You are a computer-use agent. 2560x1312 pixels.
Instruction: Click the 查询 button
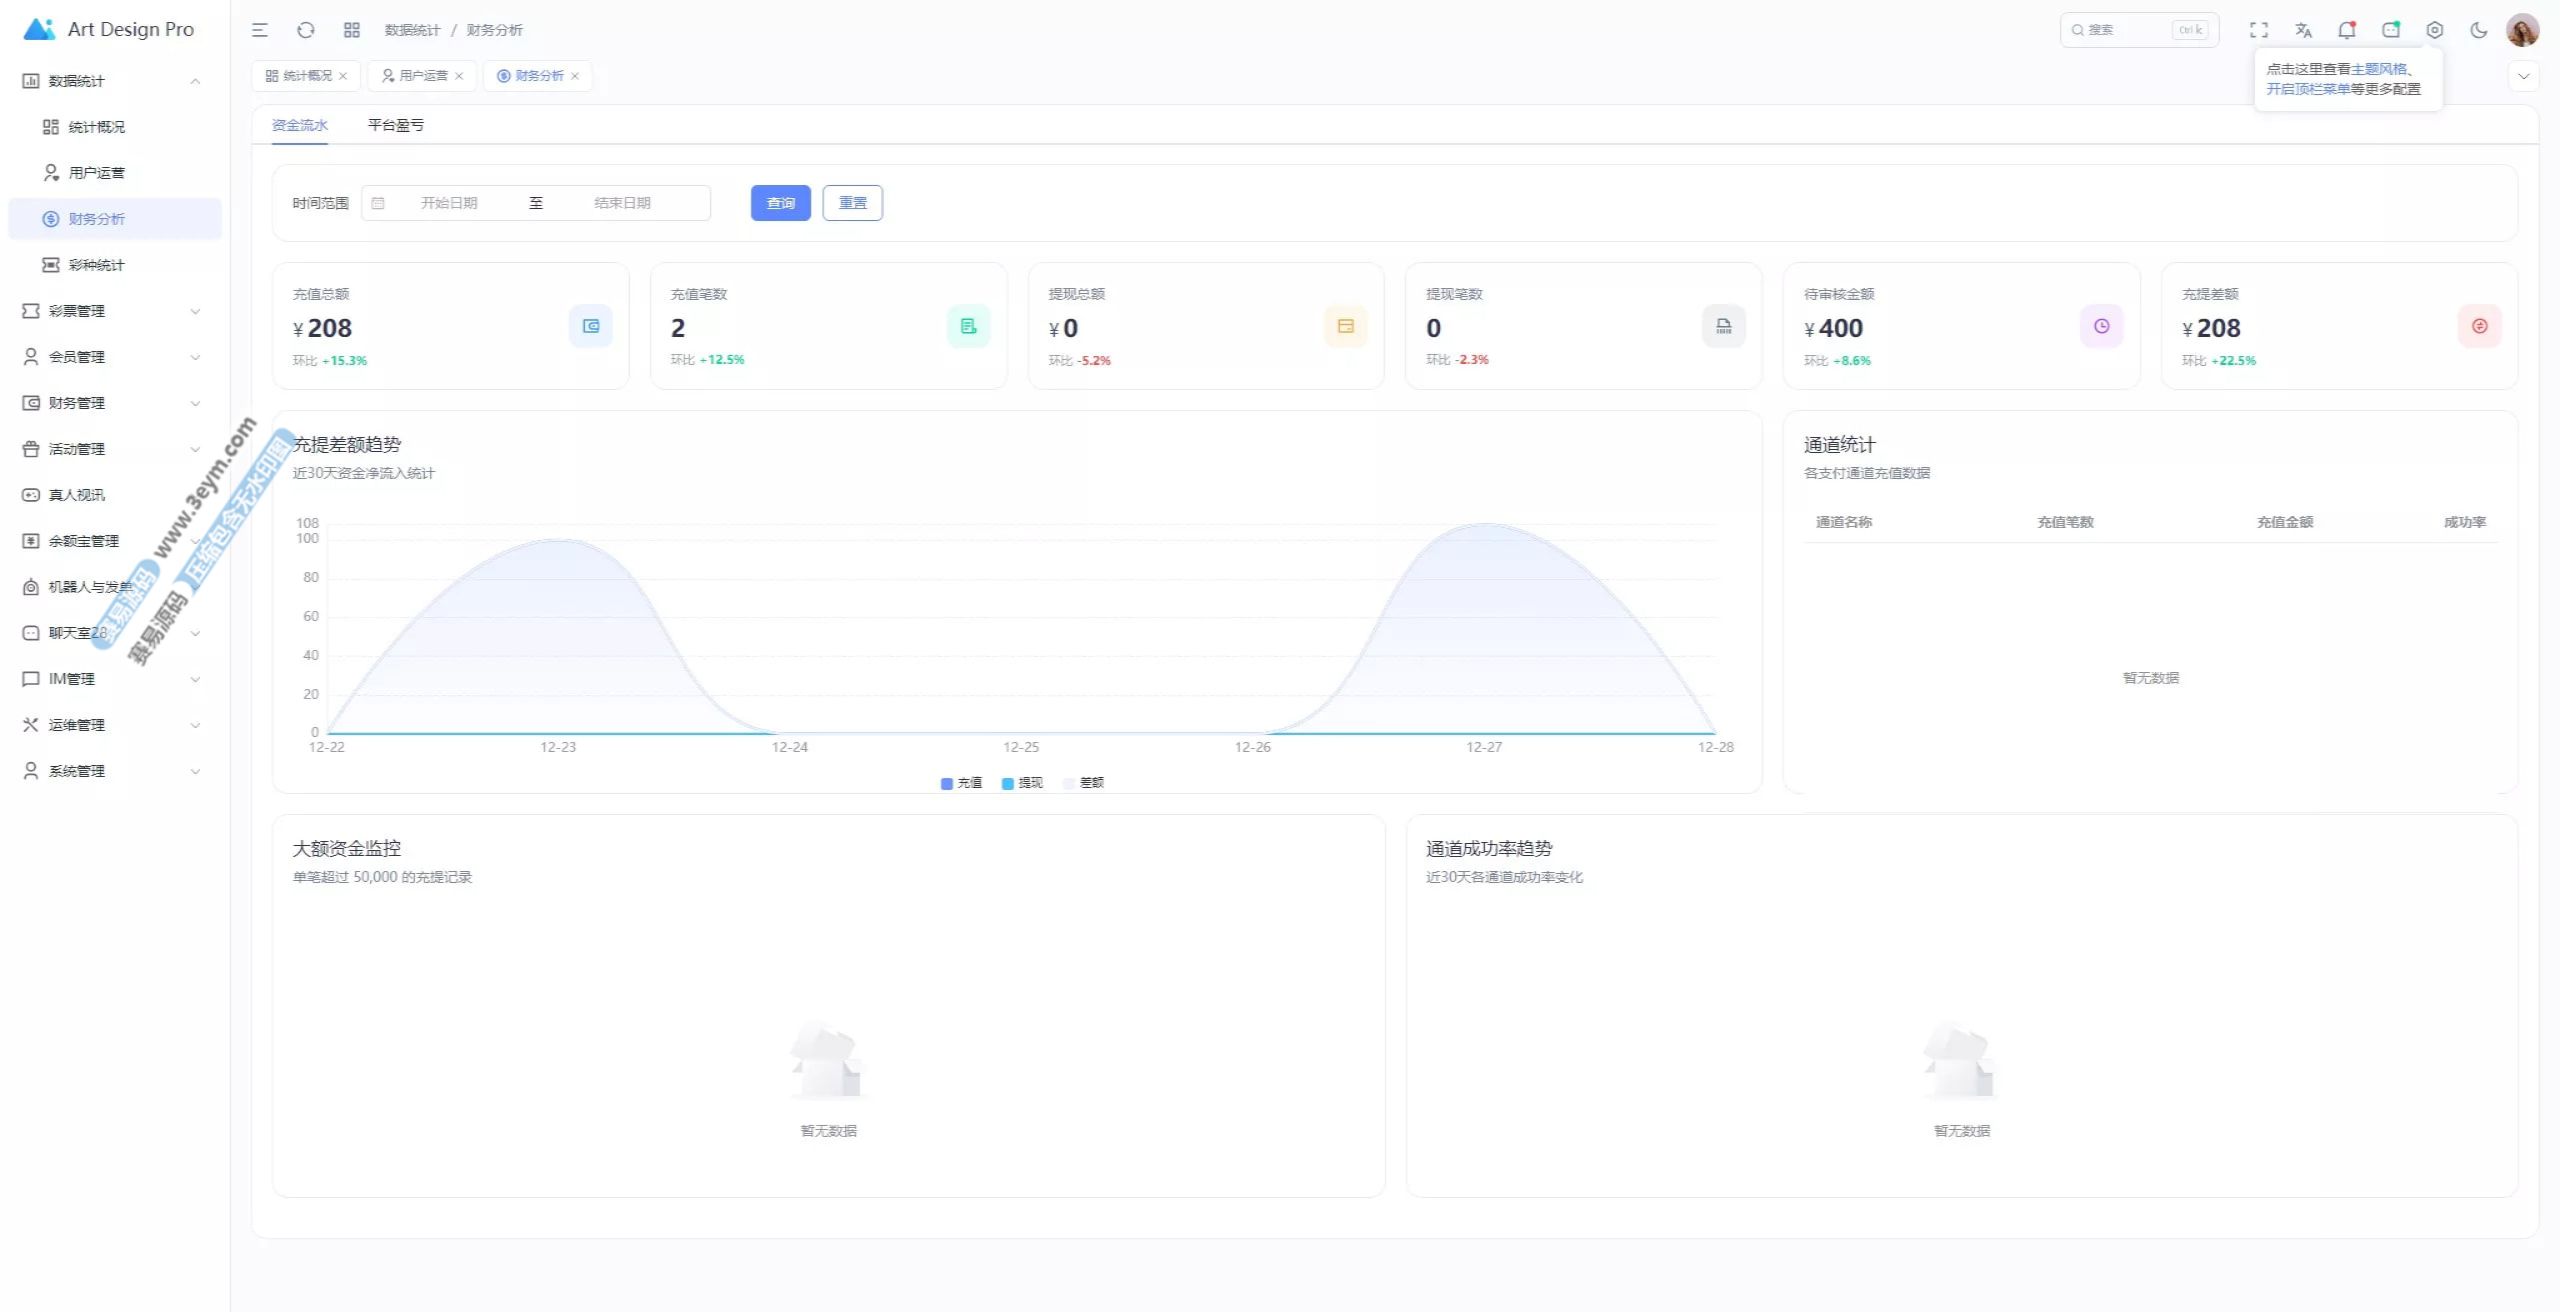[780, 203]
